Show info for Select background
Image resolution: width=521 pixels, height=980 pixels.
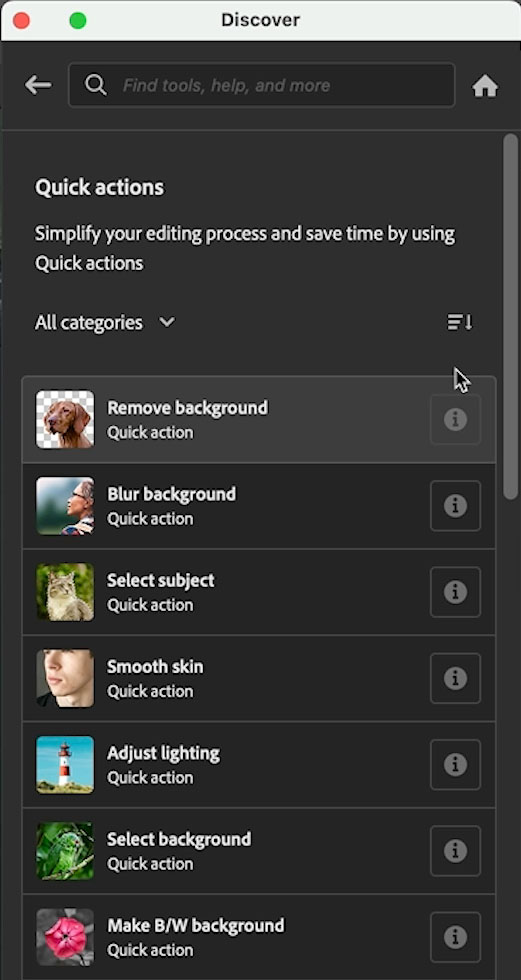click(x=455, y=851)
